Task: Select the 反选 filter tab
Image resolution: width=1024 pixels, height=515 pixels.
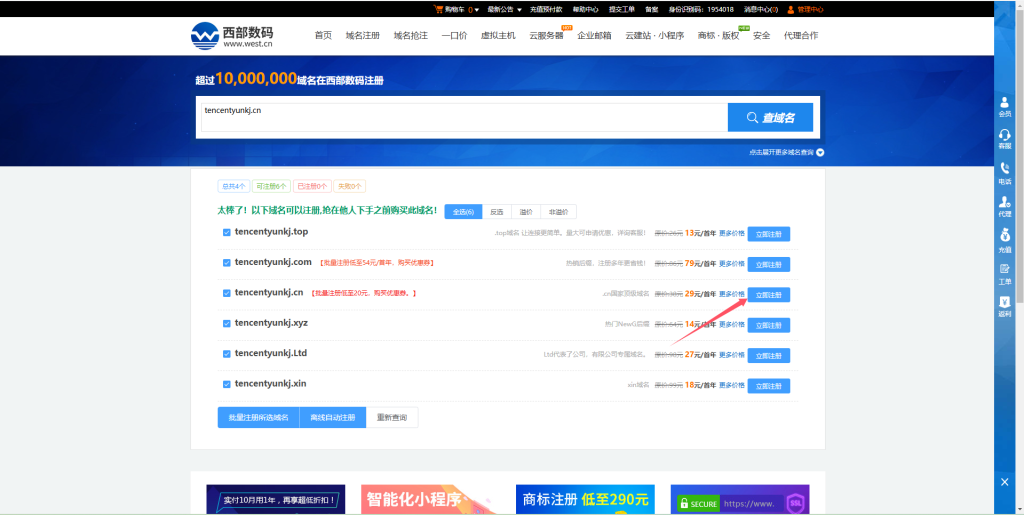Action: (x=497, y=211)
